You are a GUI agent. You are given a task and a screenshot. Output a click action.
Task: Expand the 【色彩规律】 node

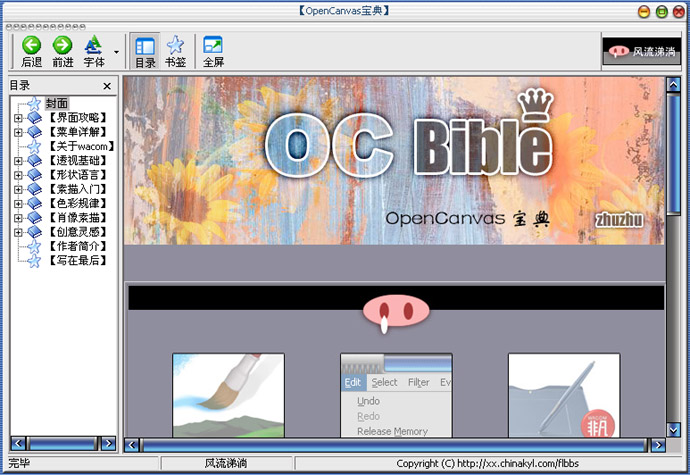(18, 203)
